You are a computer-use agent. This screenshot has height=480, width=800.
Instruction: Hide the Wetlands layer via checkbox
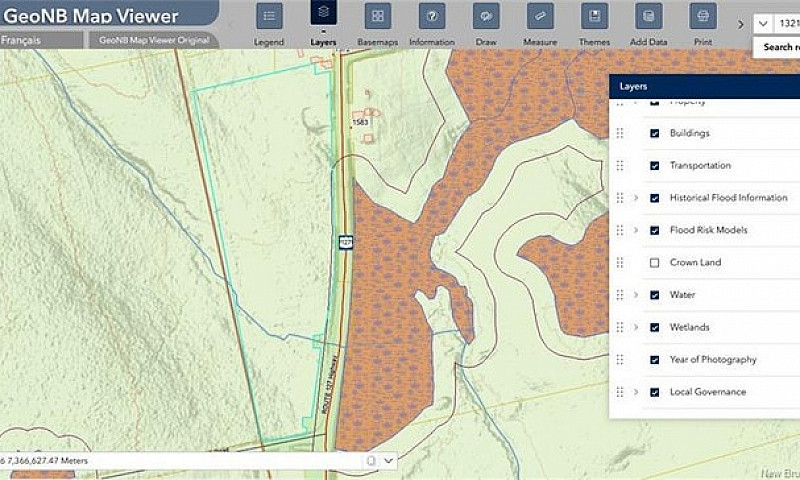655,327
